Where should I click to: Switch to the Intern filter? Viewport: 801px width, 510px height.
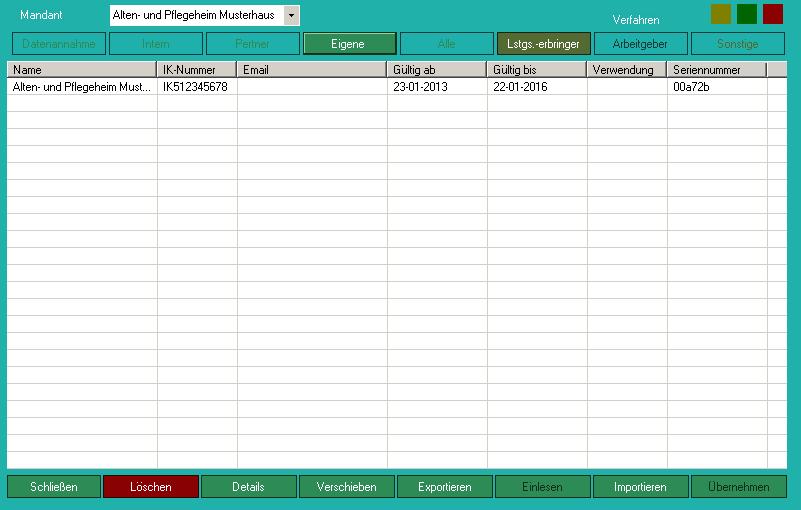coord(156,44)
